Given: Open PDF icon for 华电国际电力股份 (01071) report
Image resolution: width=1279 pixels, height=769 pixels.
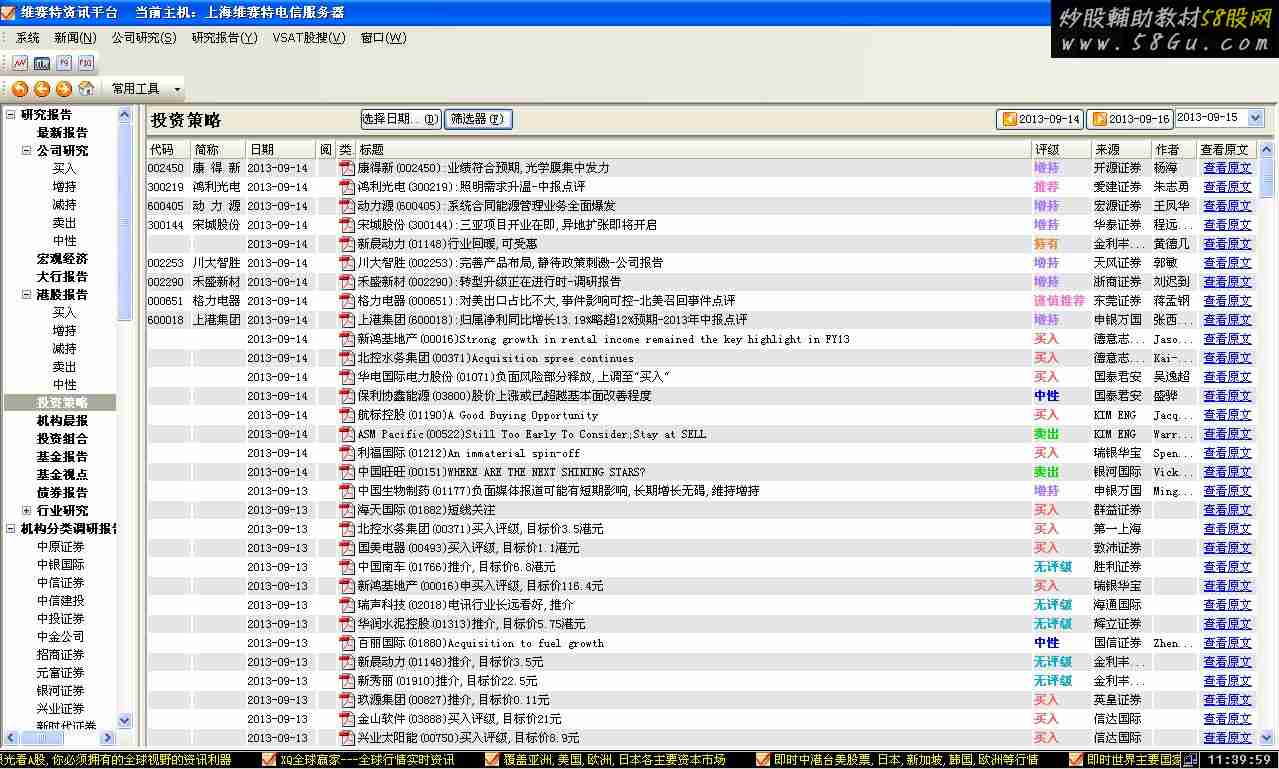Looking at the screenshot, I should [348, 377].
